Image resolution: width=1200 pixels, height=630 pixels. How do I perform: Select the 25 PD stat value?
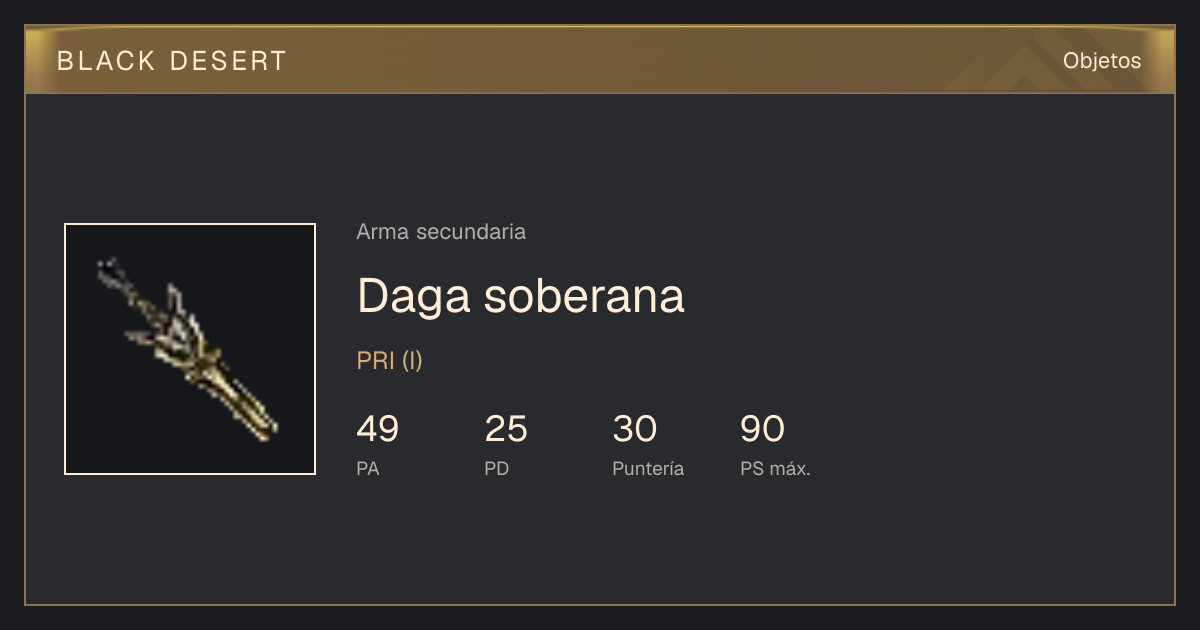pyautogui.click(x=506, y=429)
